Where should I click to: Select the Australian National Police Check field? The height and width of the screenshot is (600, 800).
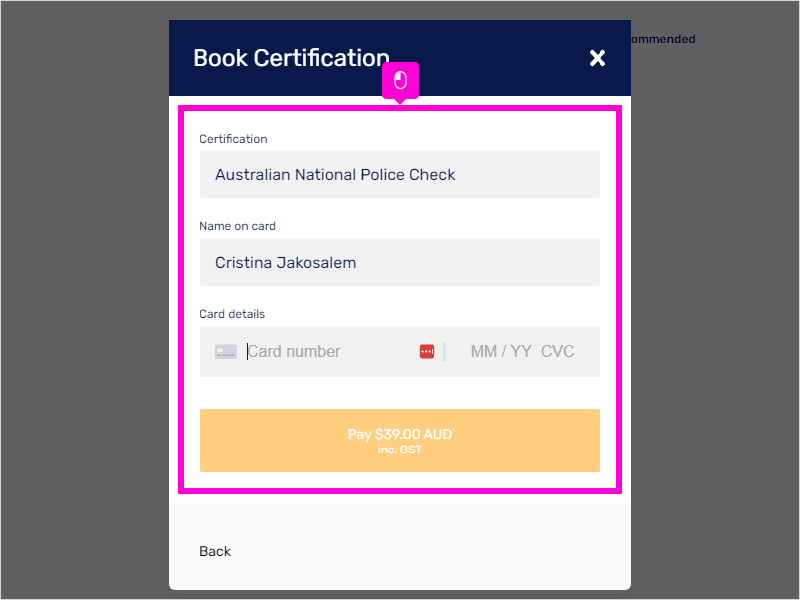point(399,174)
